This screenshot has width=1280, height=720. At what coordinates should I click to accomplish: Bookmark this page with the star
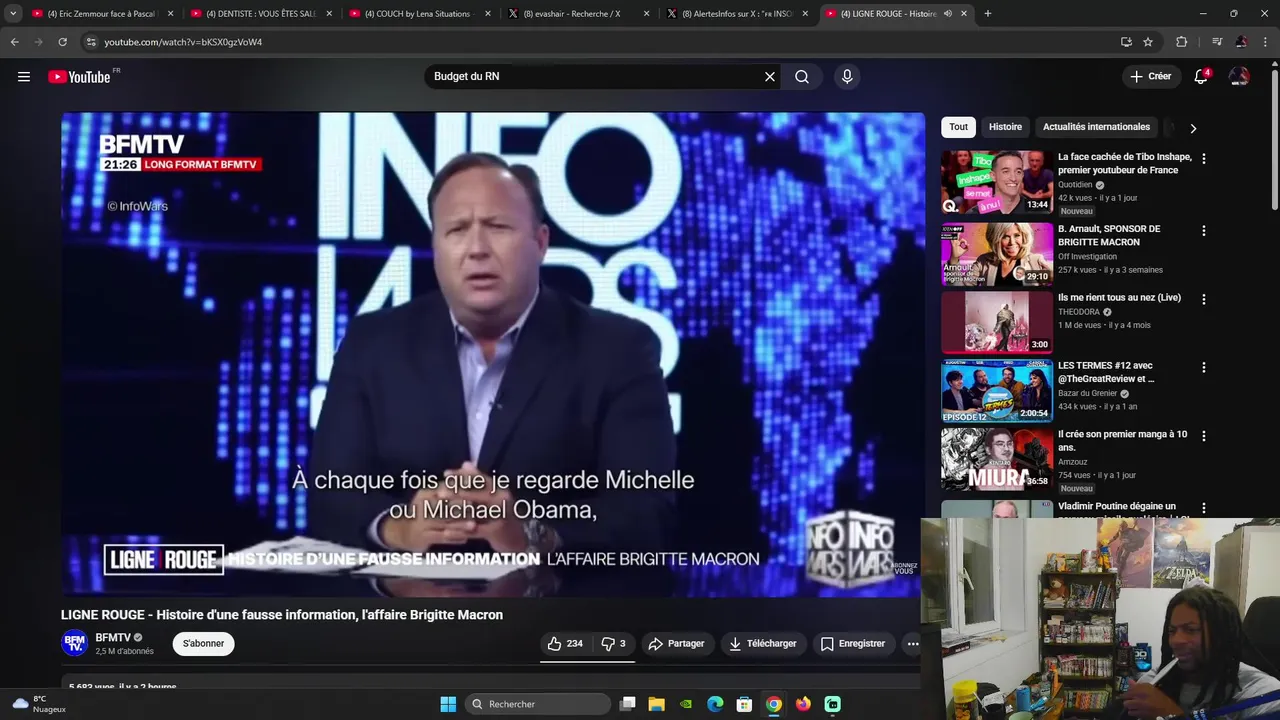1148,42
